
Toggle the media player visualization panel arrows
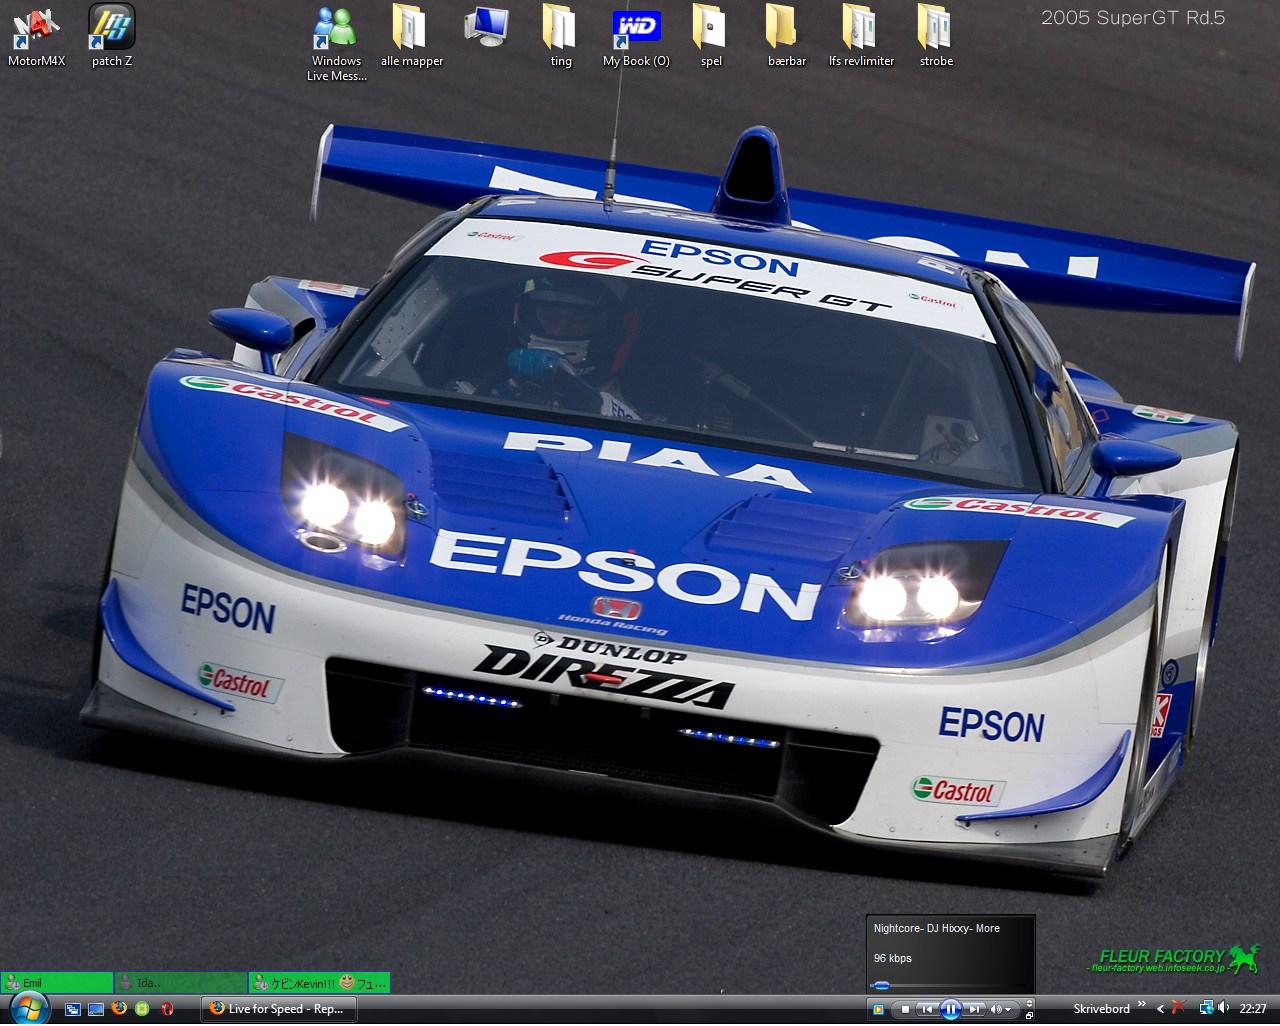(1030, 1003)
